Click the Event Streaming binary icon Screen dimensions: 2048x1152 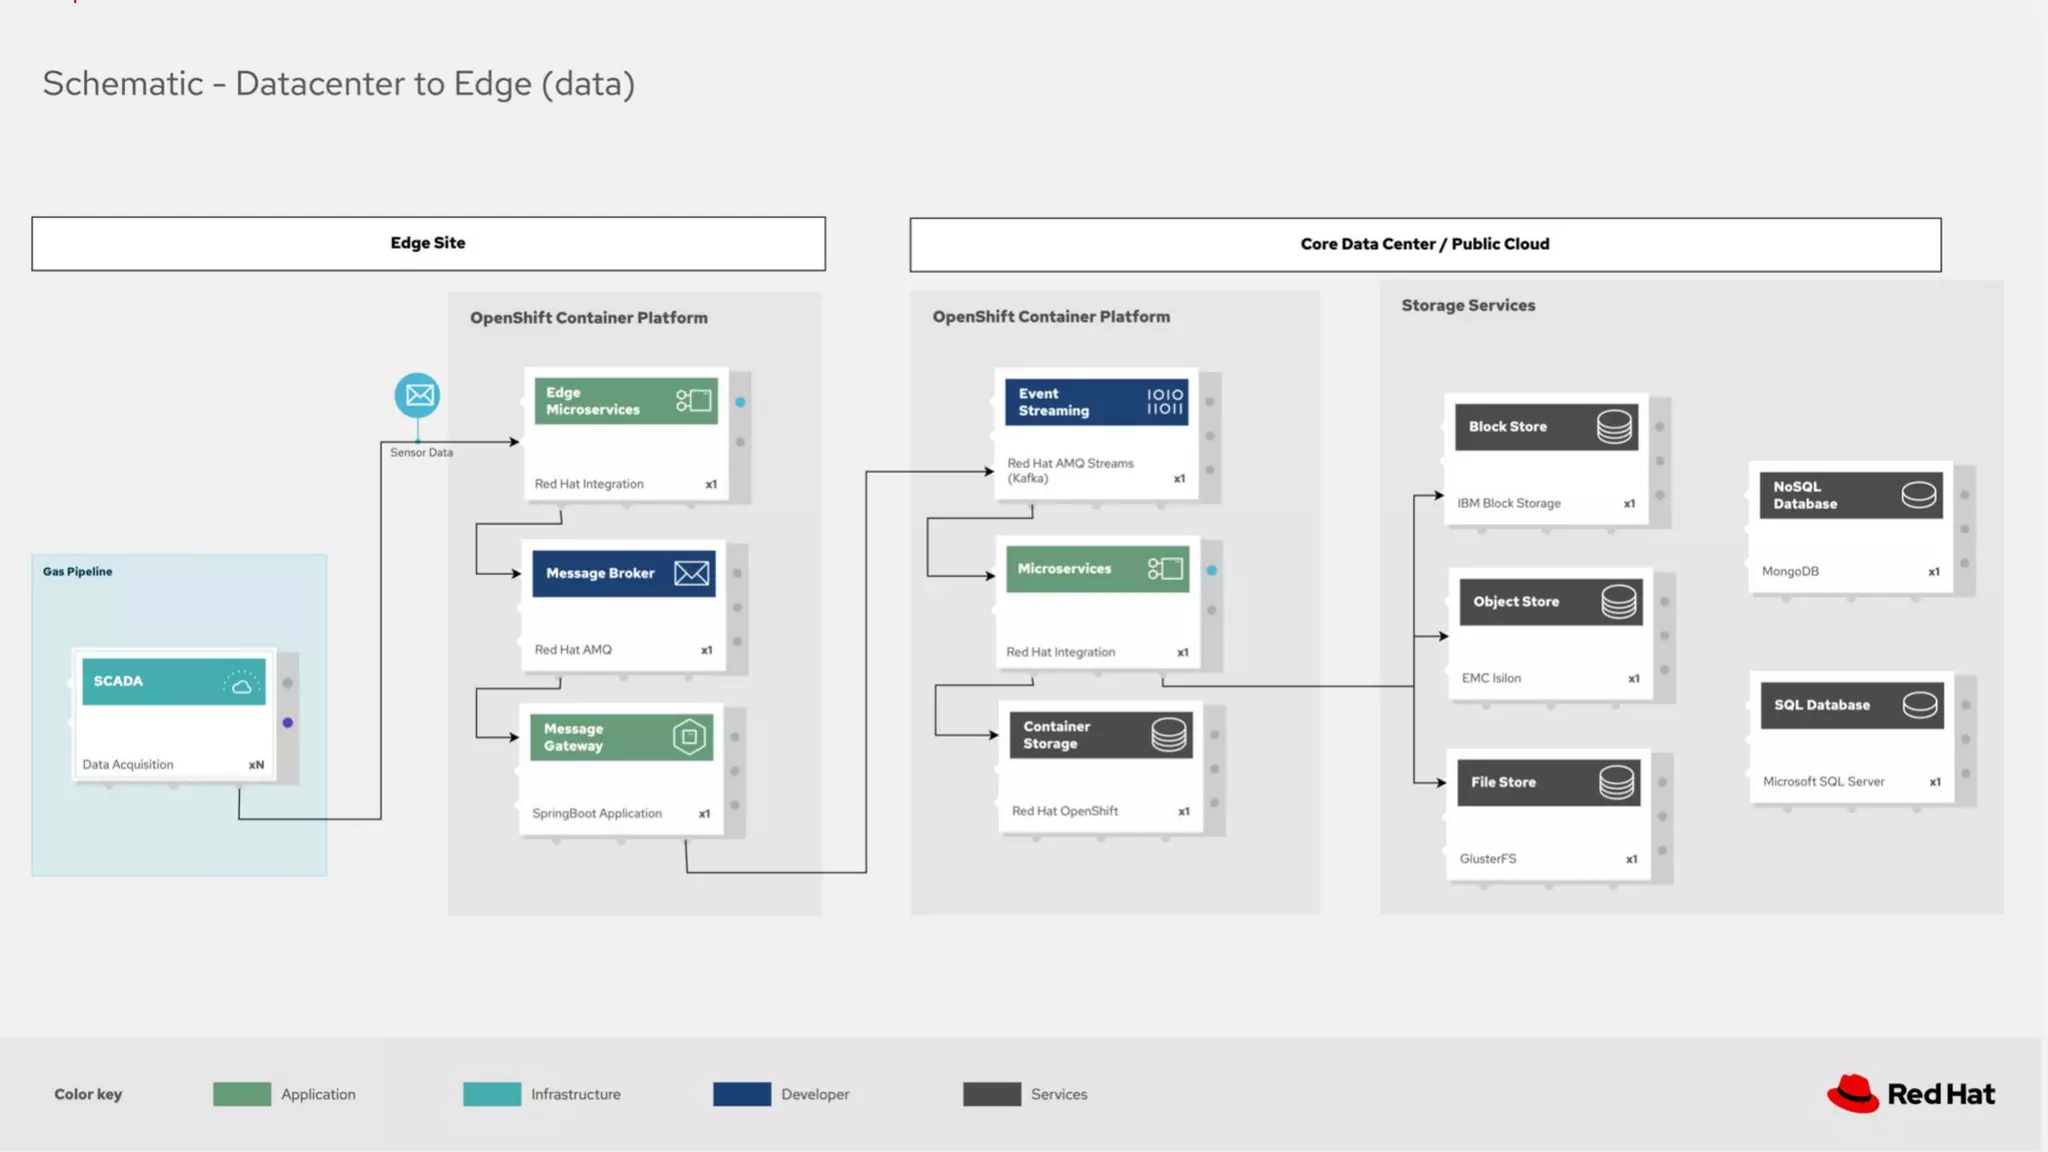click(x=1164, y=402)
